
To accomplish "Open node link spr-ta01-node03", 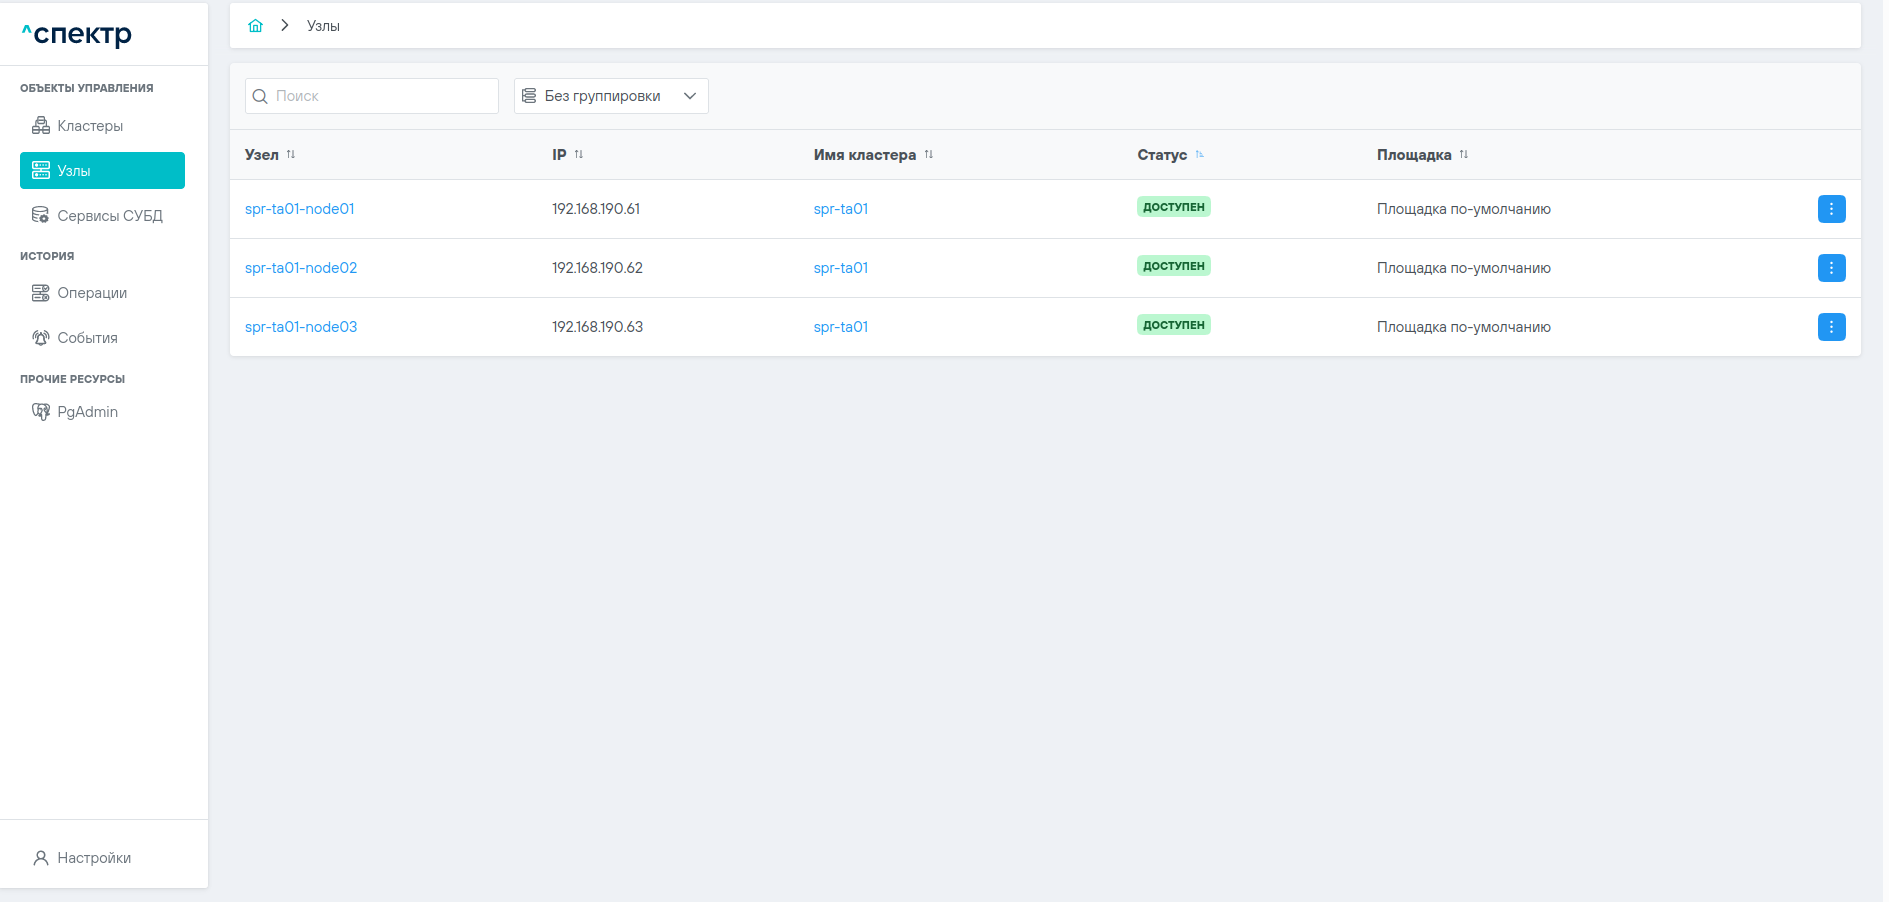I will coord(300,327).
